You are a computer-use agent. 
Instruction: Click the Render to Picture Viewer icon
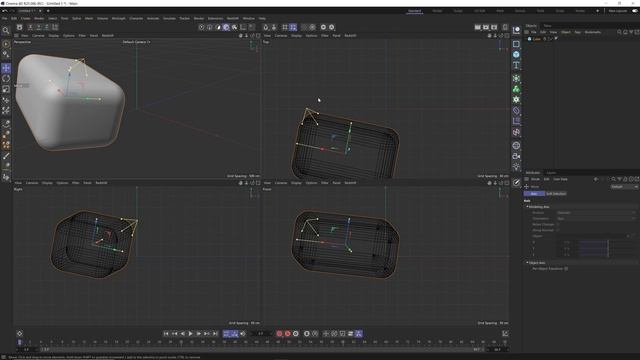point(486,27)
